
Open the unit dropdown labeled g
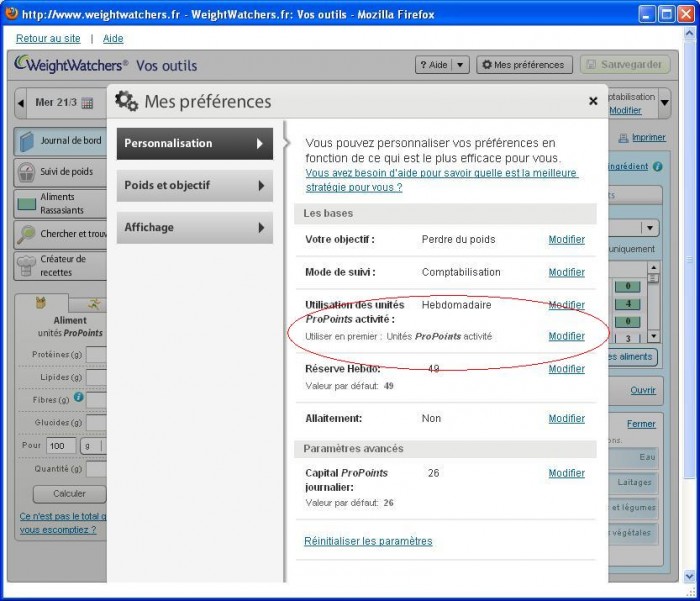pyautogui.click(x=93, y=446)
